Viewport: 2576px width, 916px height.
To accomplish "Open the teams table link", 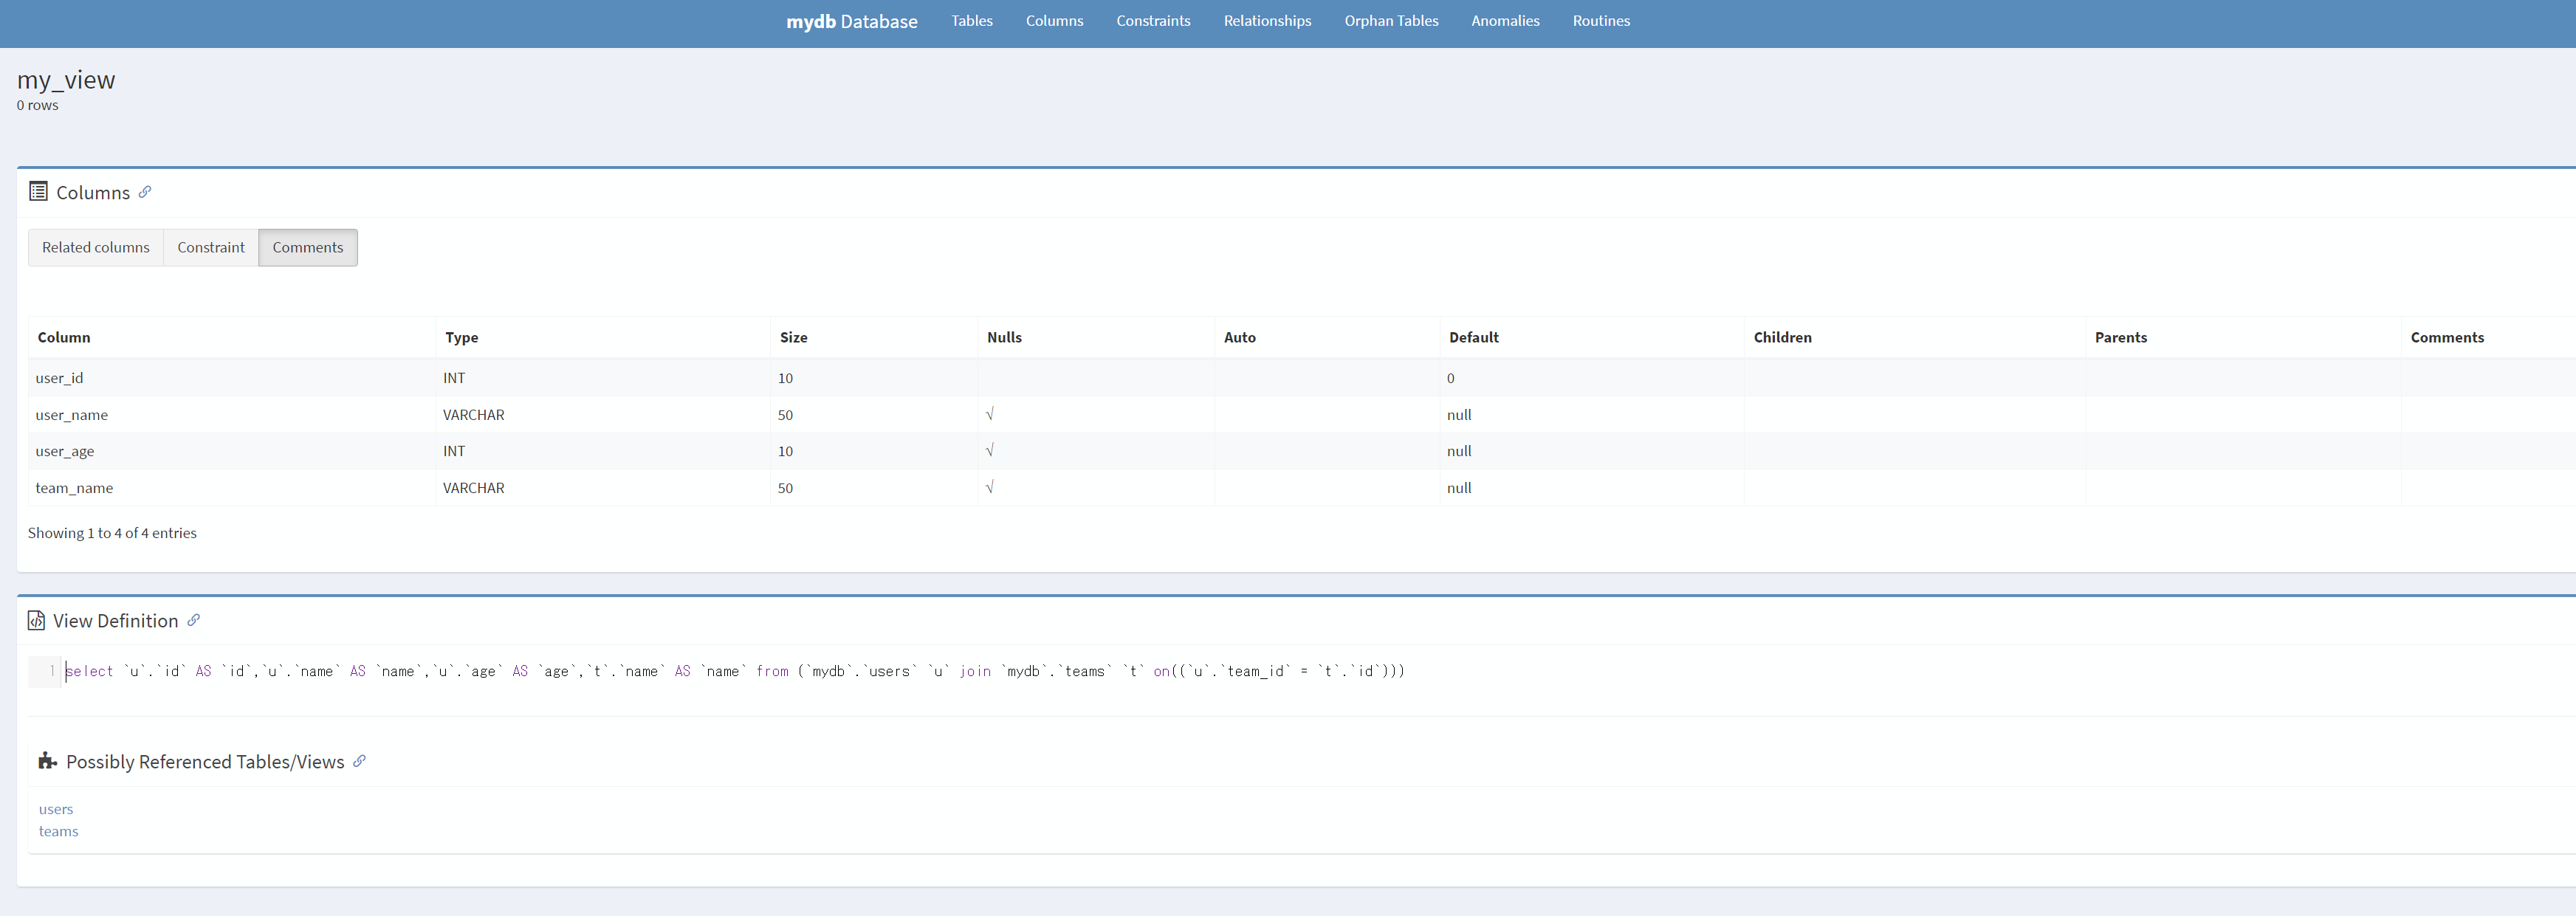I will point(58,831).
